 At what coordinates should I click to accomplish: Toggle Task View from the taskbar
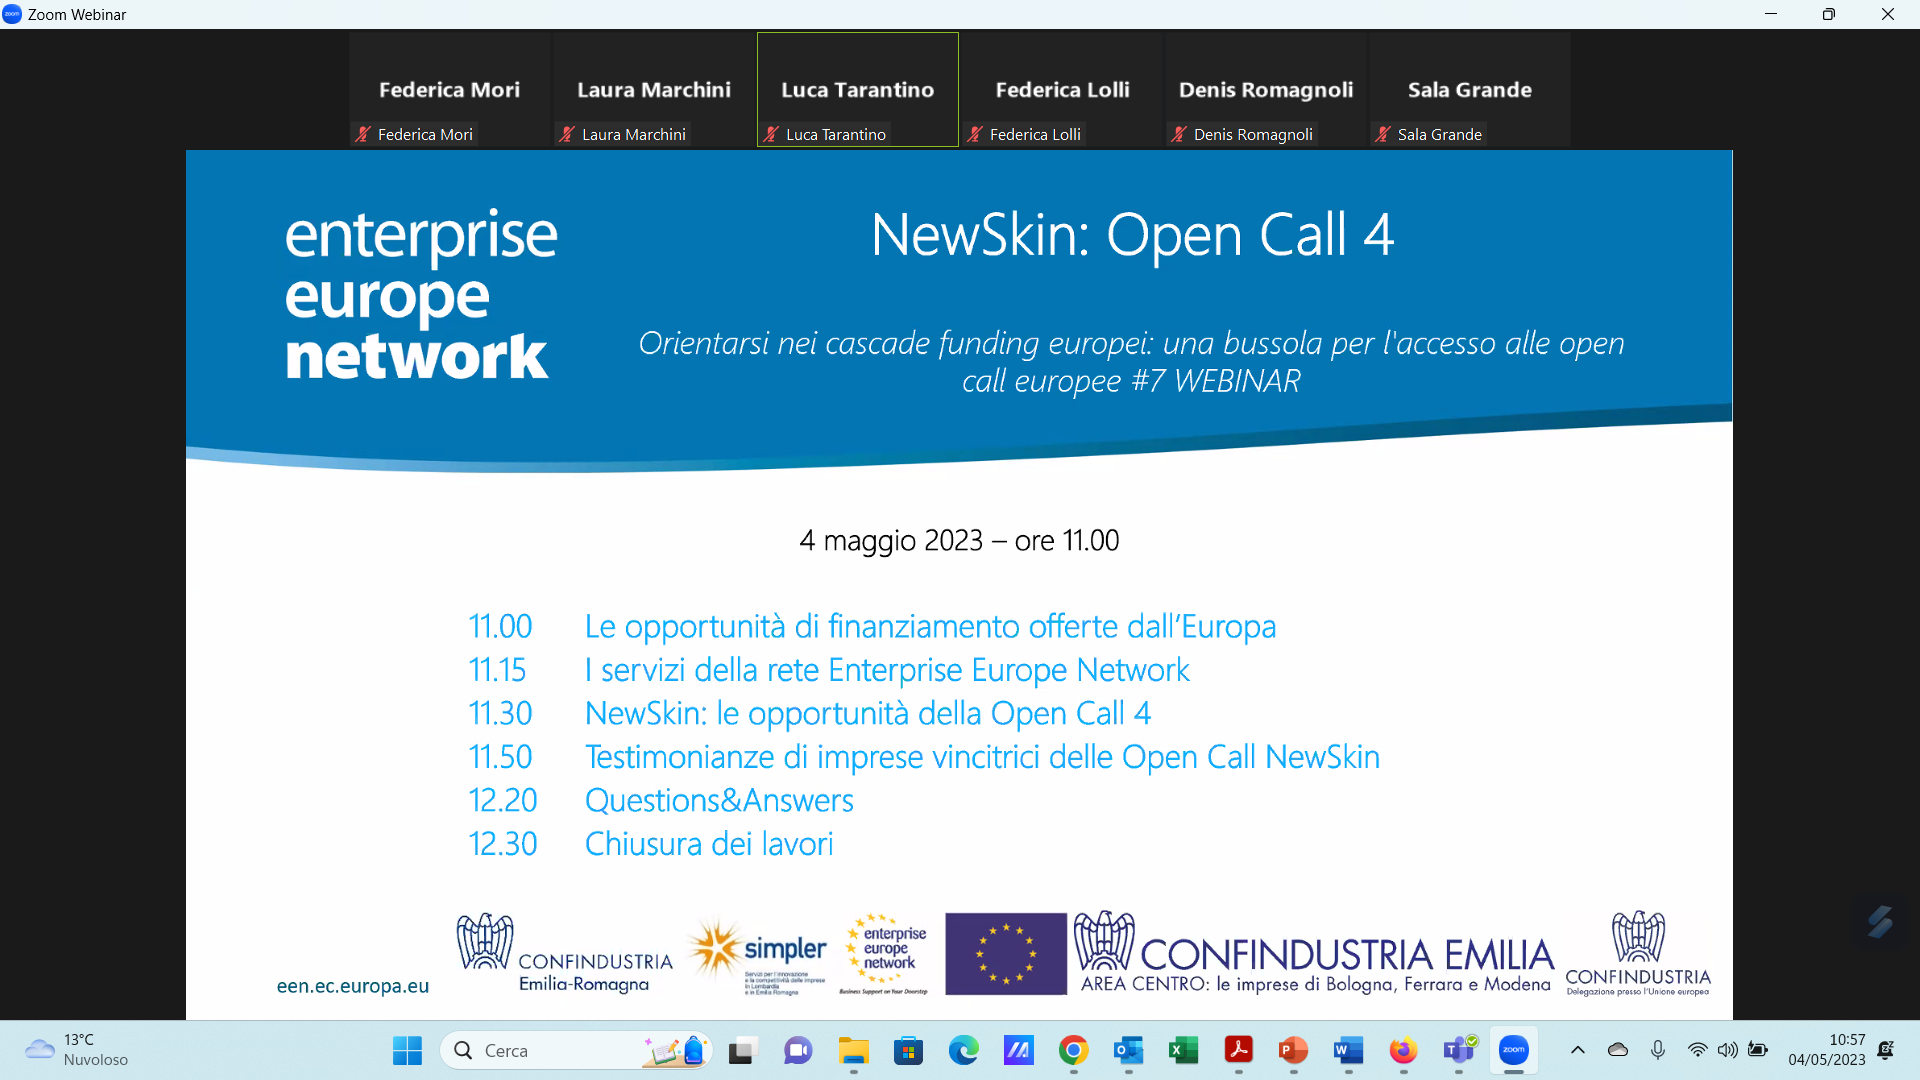(741, 1050)
